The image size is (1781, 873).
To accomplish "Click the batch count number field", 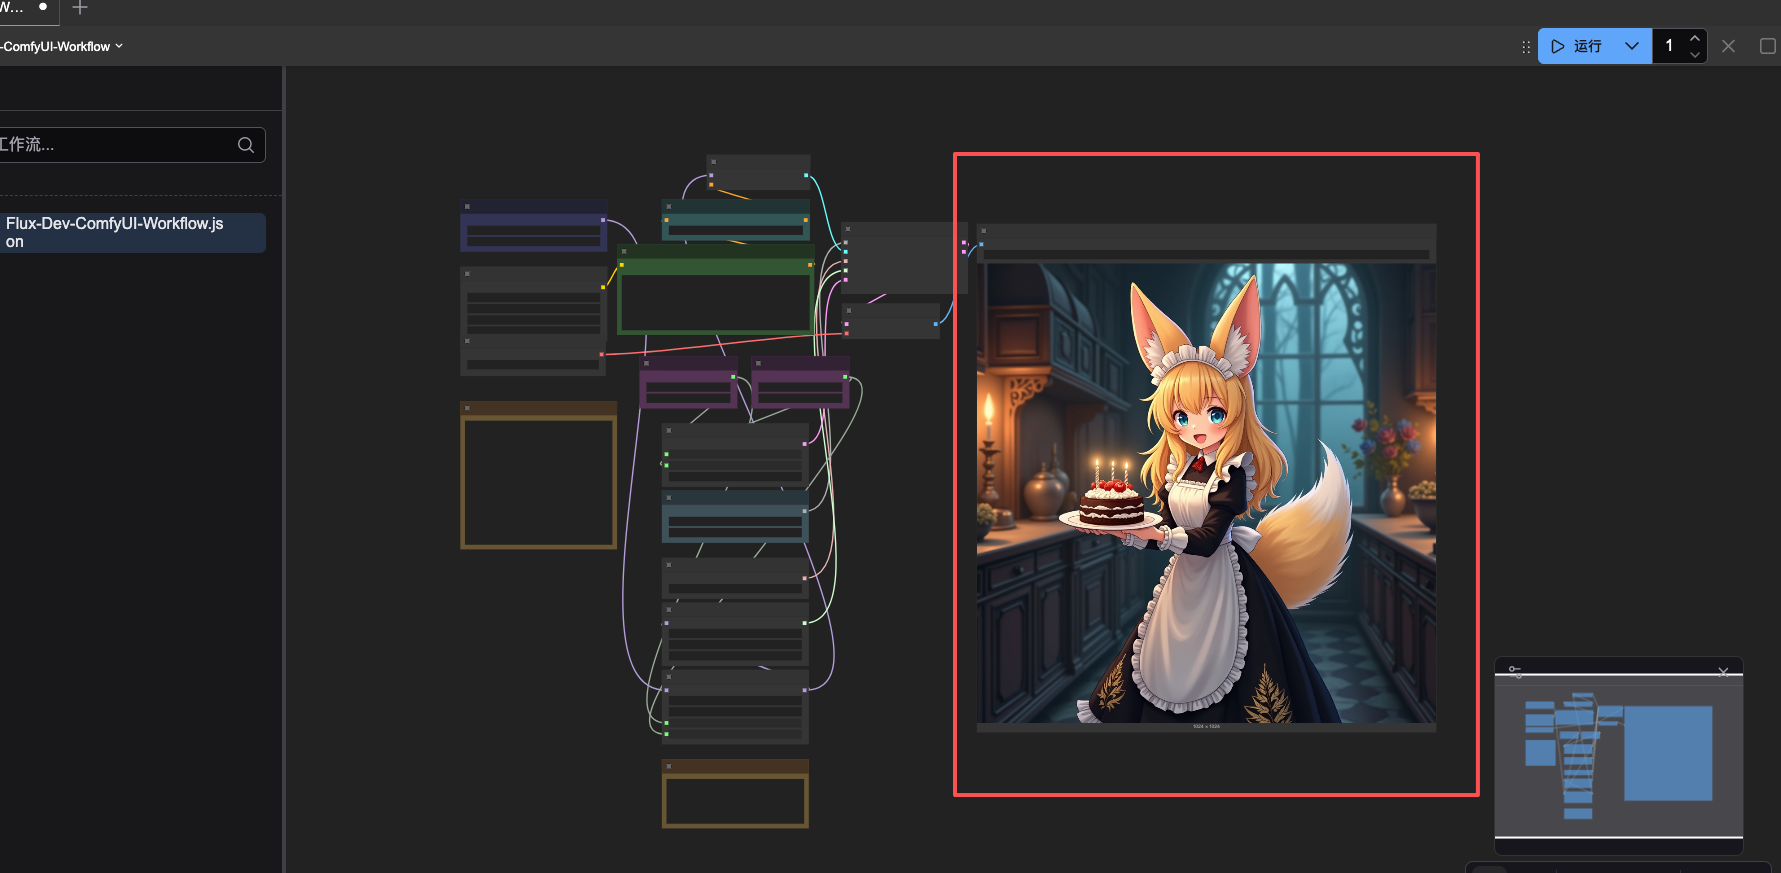I will pos(1669,46).
